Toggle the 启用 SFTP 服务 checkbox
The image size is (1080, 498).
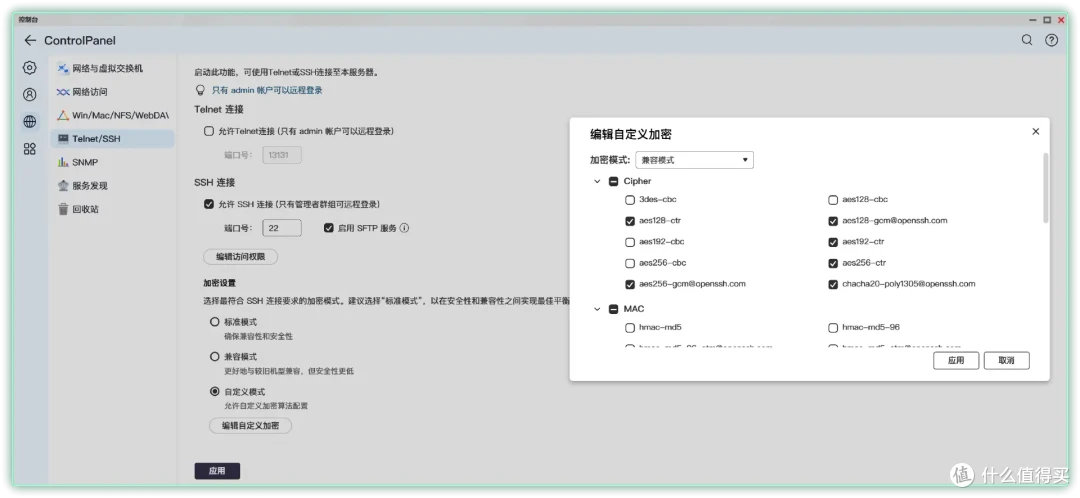329,228
